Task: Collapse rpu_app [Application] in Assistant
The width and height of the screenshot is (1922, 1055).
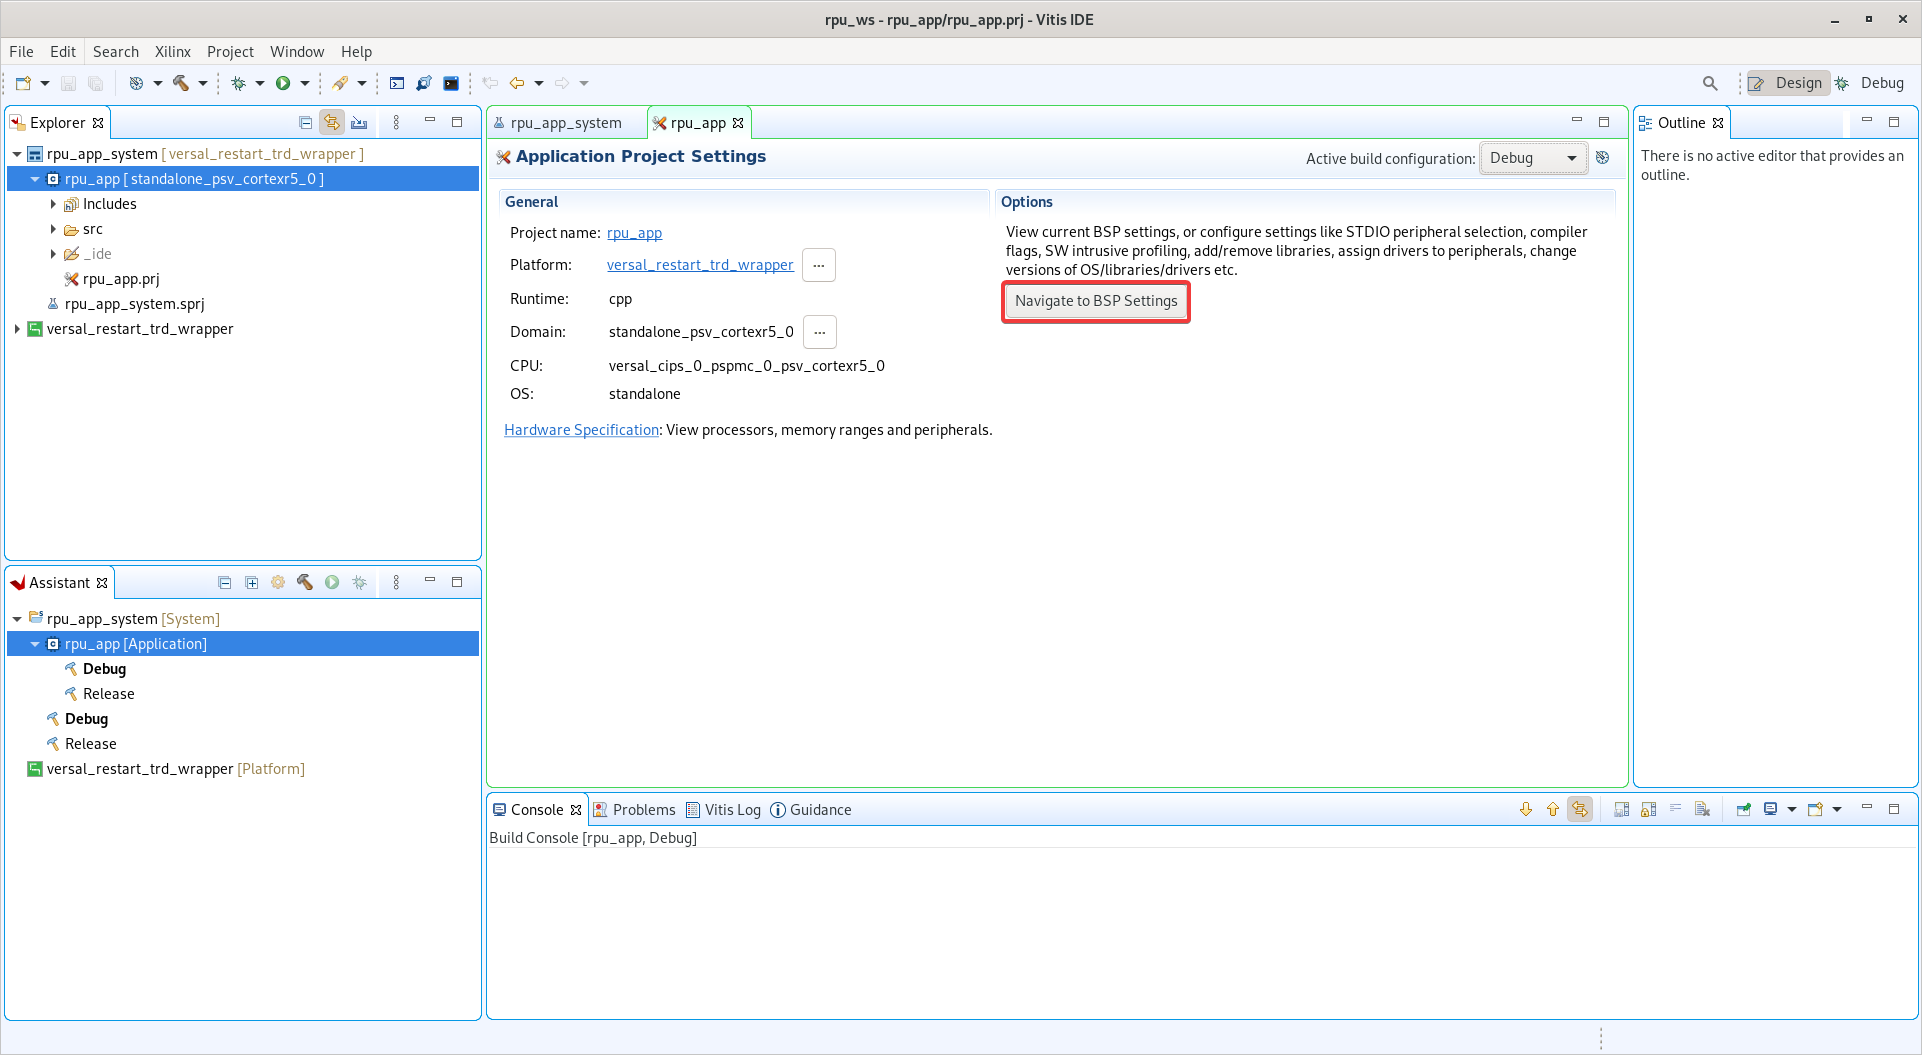Action: tap(35, 644)
